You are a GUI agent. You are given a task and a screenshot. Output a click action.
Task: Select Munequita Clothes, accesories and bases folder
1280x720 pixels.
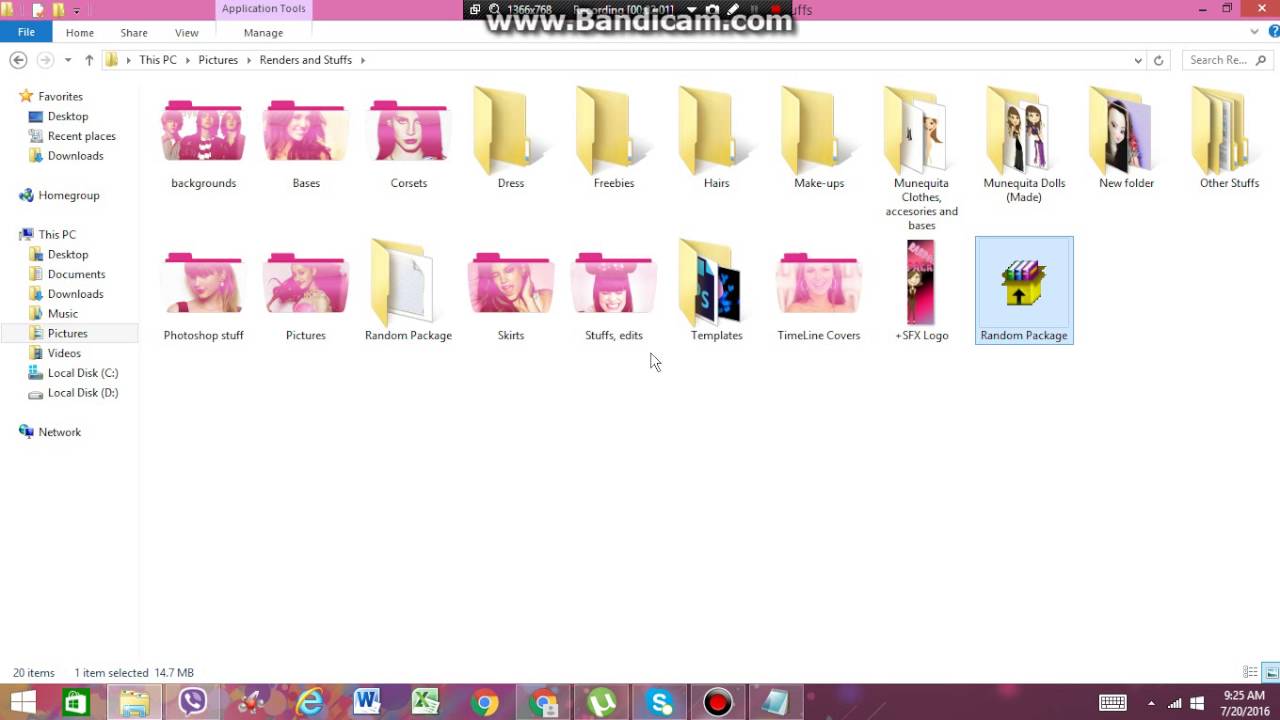click(921, 160)
